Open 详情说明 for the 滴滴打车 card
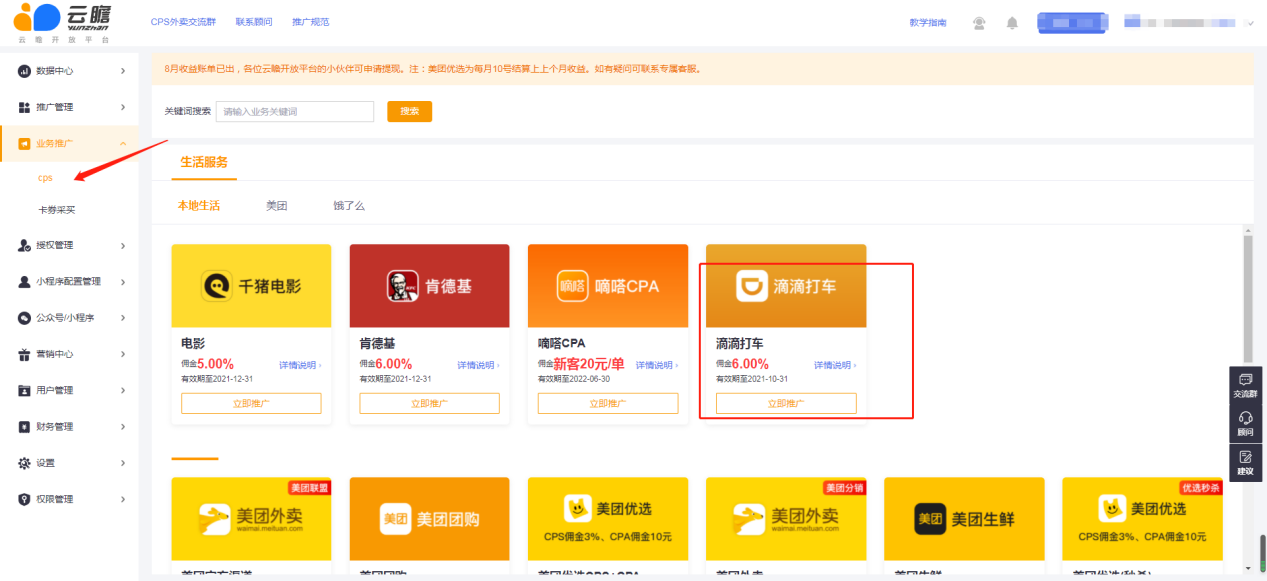Viewport: 1267px width, 581px height. [x=835, y=365]
